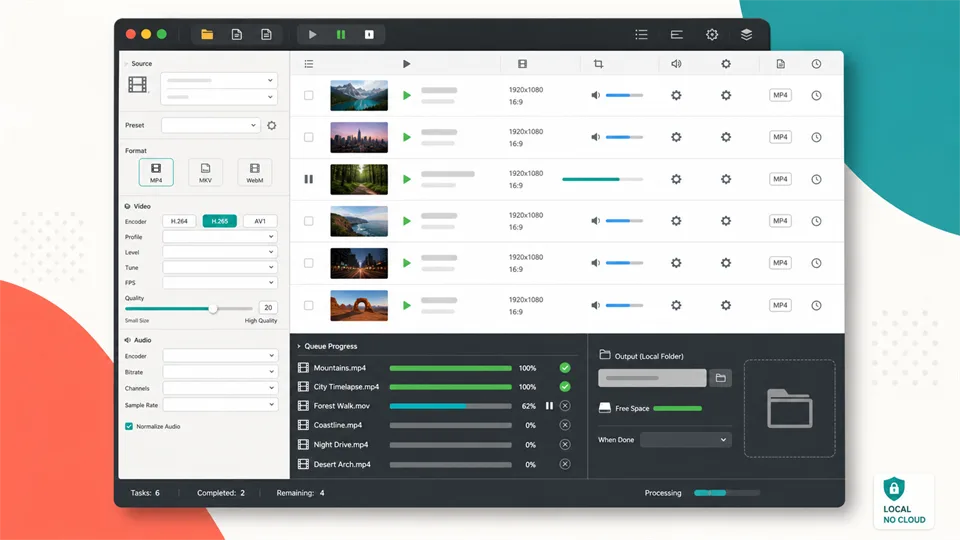Click the Mountains.mp4 completed checkmark
The image size is (960, 540).
[x=565, y=368]
